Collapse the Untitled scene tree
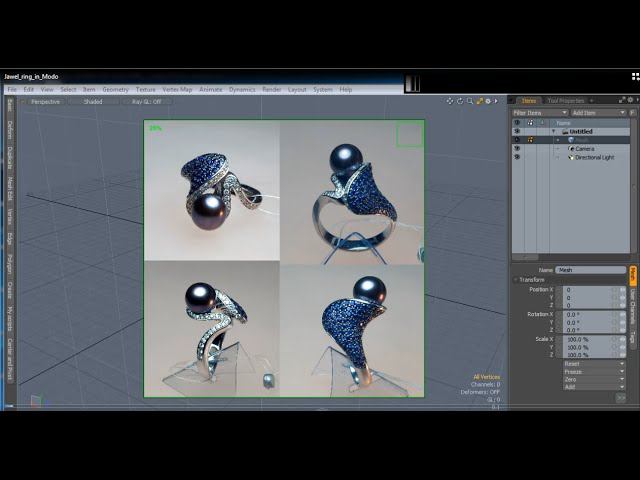640x480 pixels. pos(554,131)
